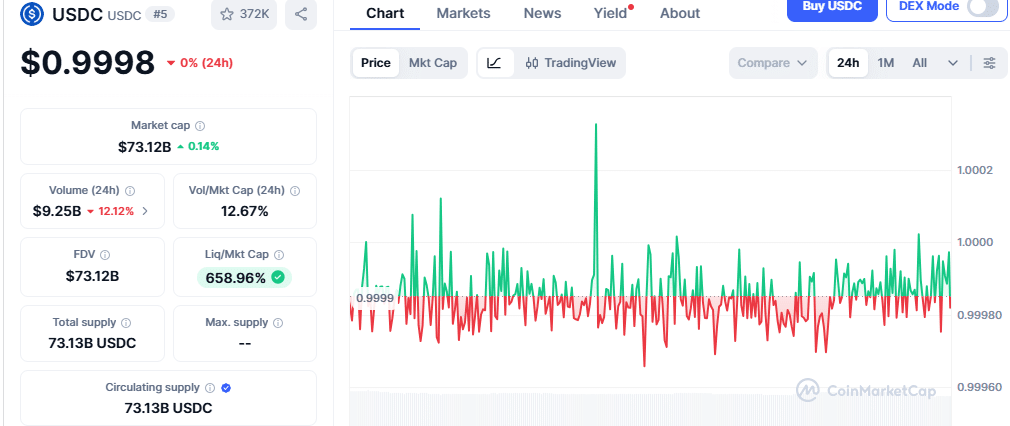
Task: Select the Mkt Cap chart option
Action: coord(433,63)
